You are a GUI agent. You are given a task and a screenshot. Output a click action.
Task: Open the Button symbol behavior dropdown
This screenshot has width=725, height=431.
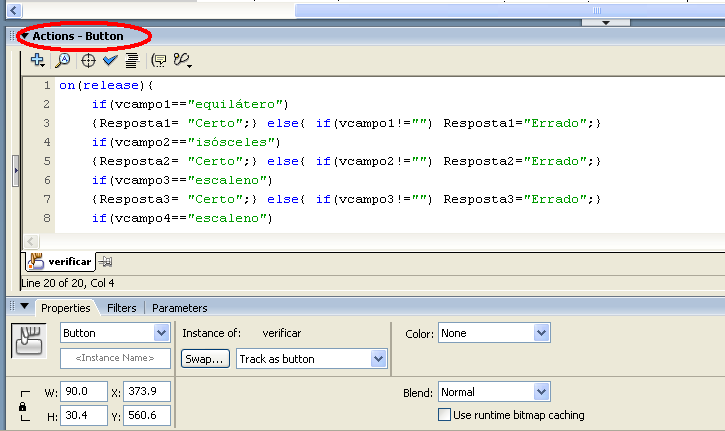tap(161, 333)
